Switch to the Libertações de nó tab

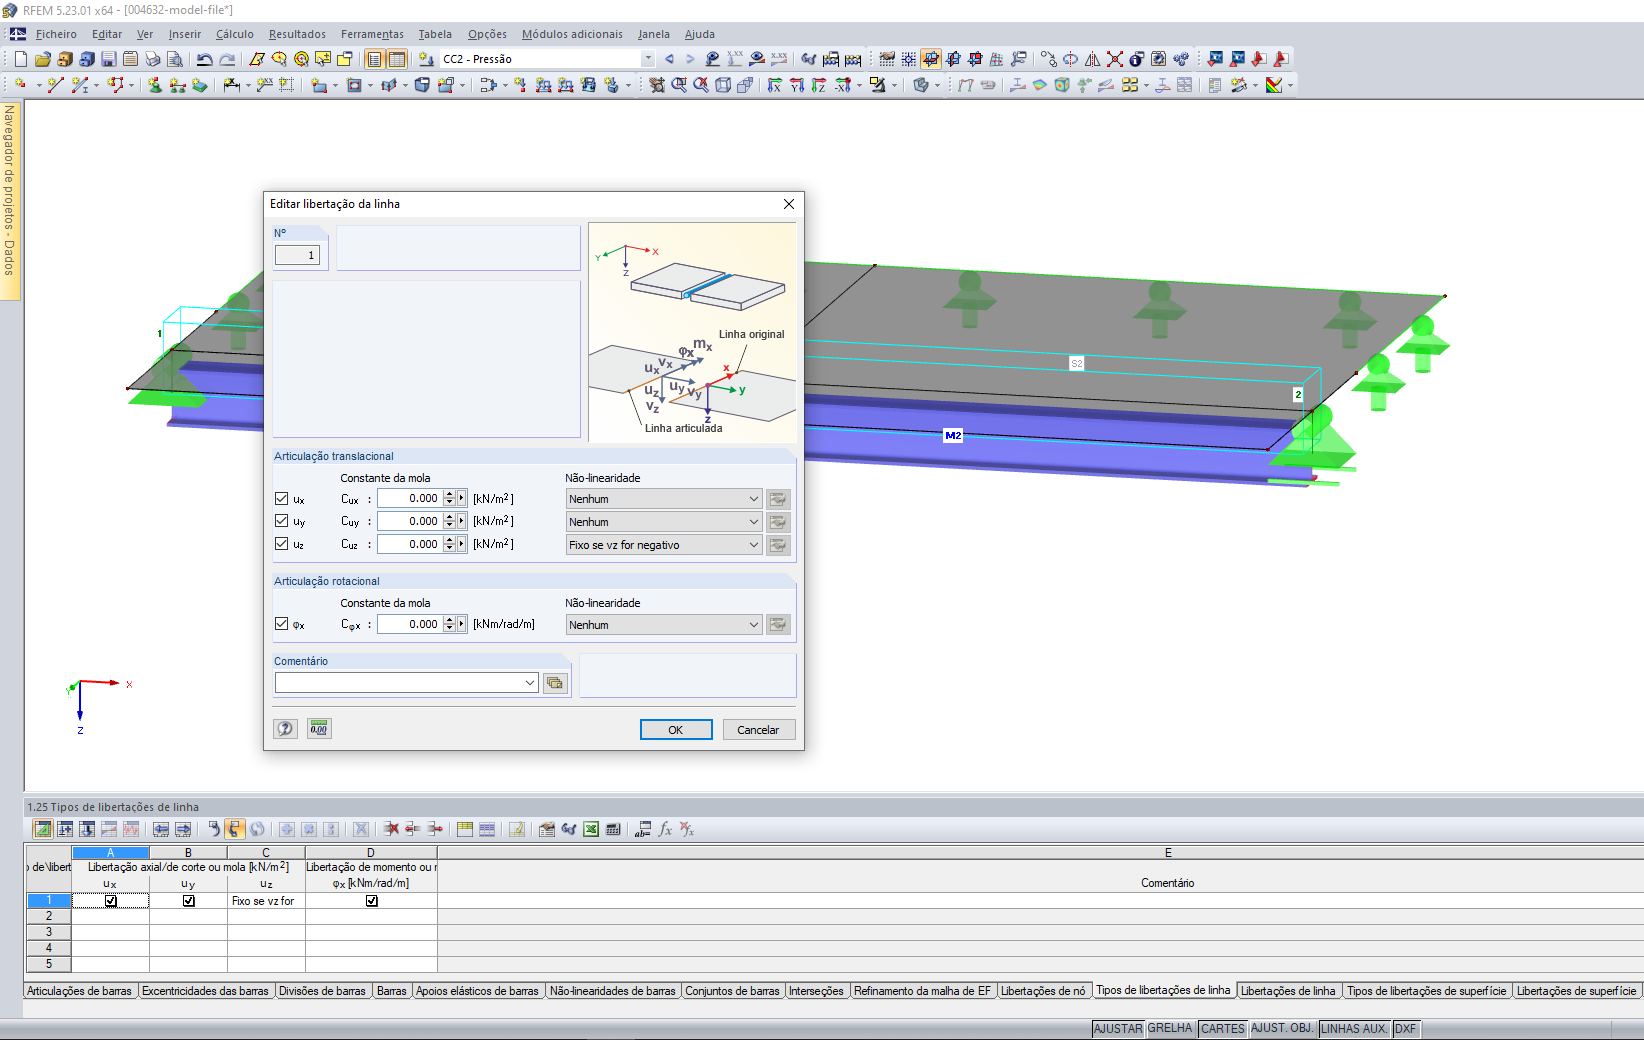(1043, 991)
